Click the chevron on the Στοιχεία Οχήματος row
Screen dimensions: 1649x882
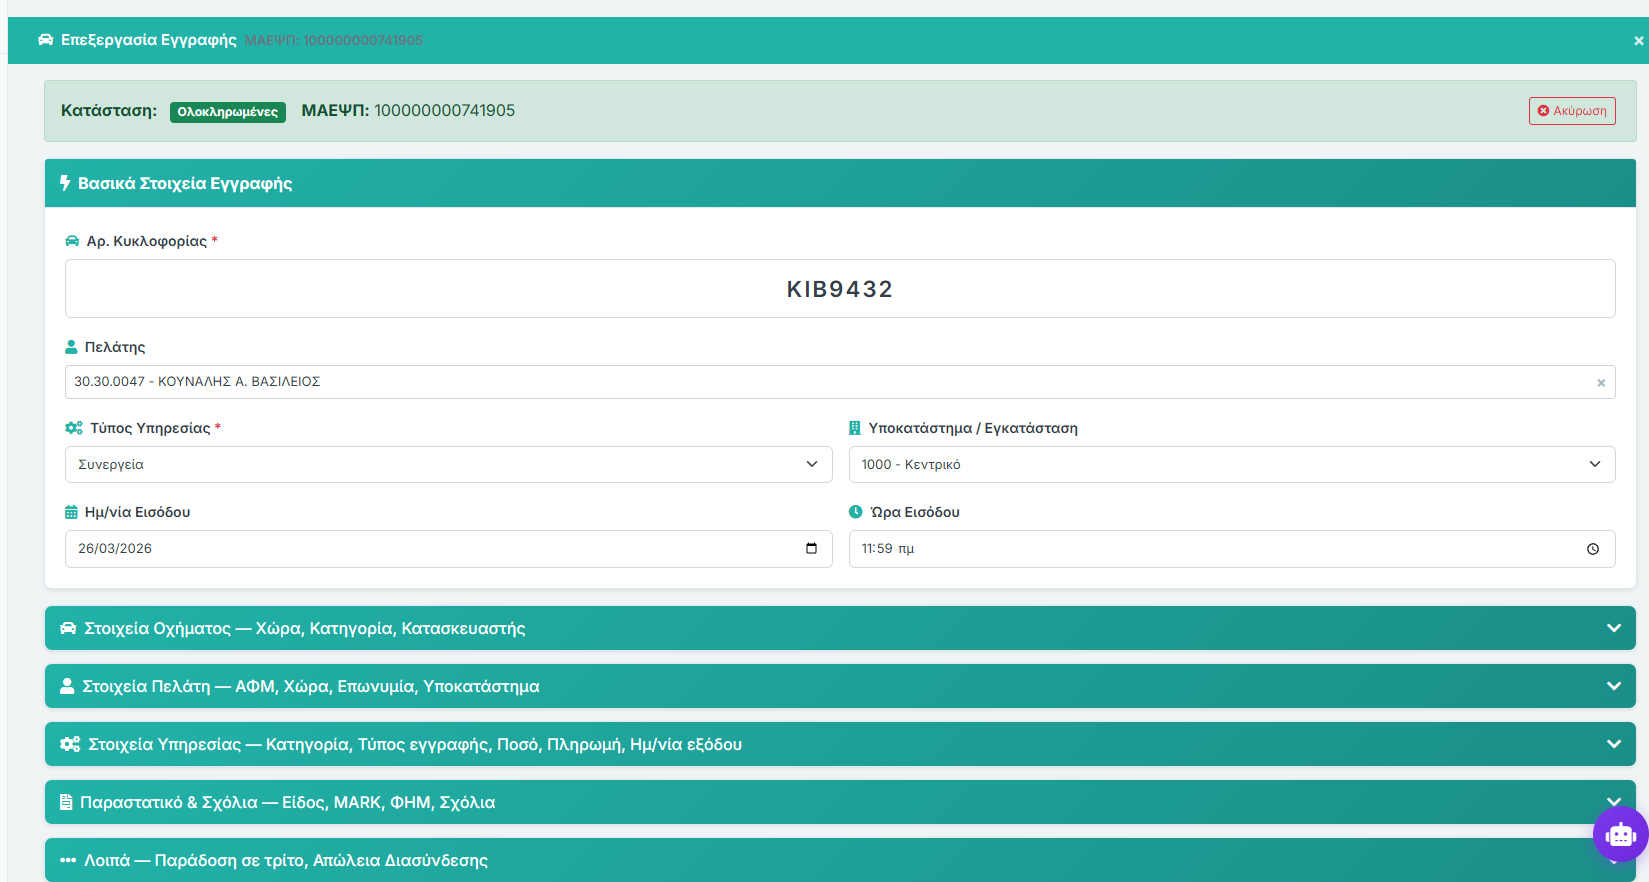1614,628
